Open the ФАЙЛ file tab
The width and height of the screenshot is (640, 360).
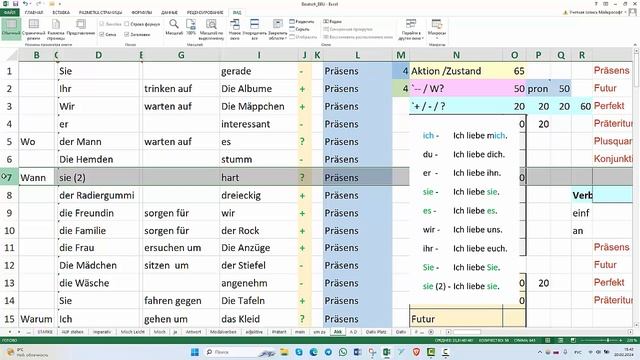tap(9, 12)
